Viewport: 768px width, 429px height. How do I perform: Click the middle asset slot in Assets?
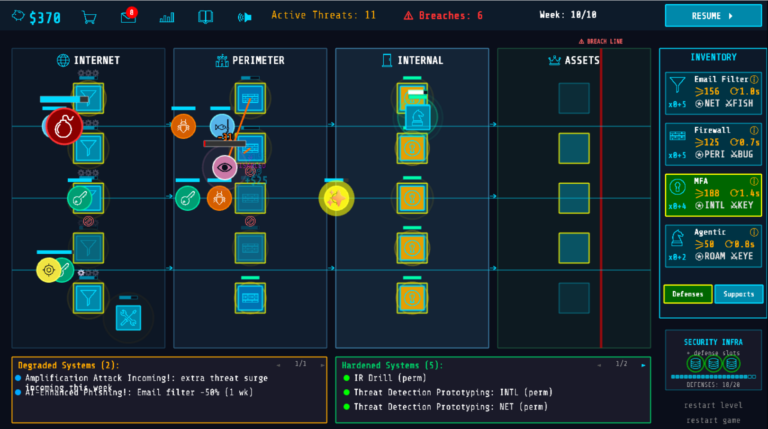click(574, 198)
